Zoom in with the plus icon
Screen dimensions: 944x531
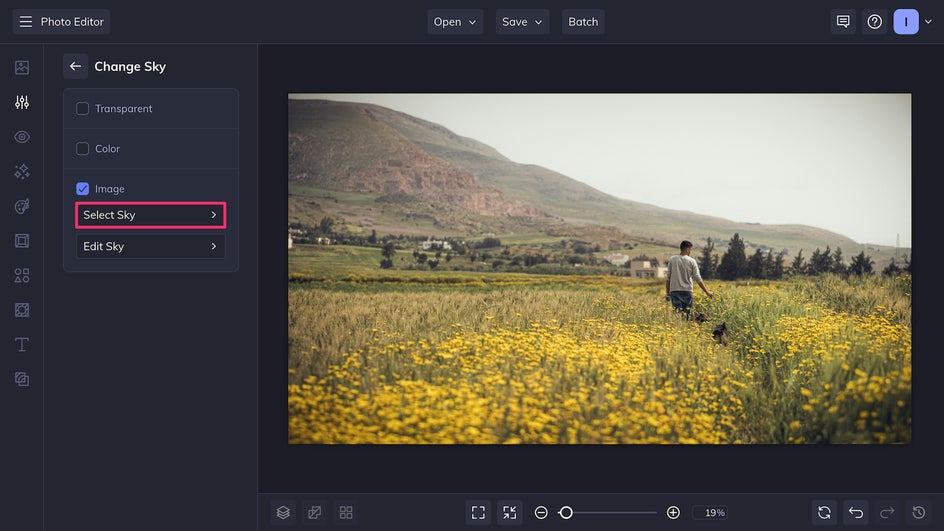pyautogui.click(x=673, y=512)
